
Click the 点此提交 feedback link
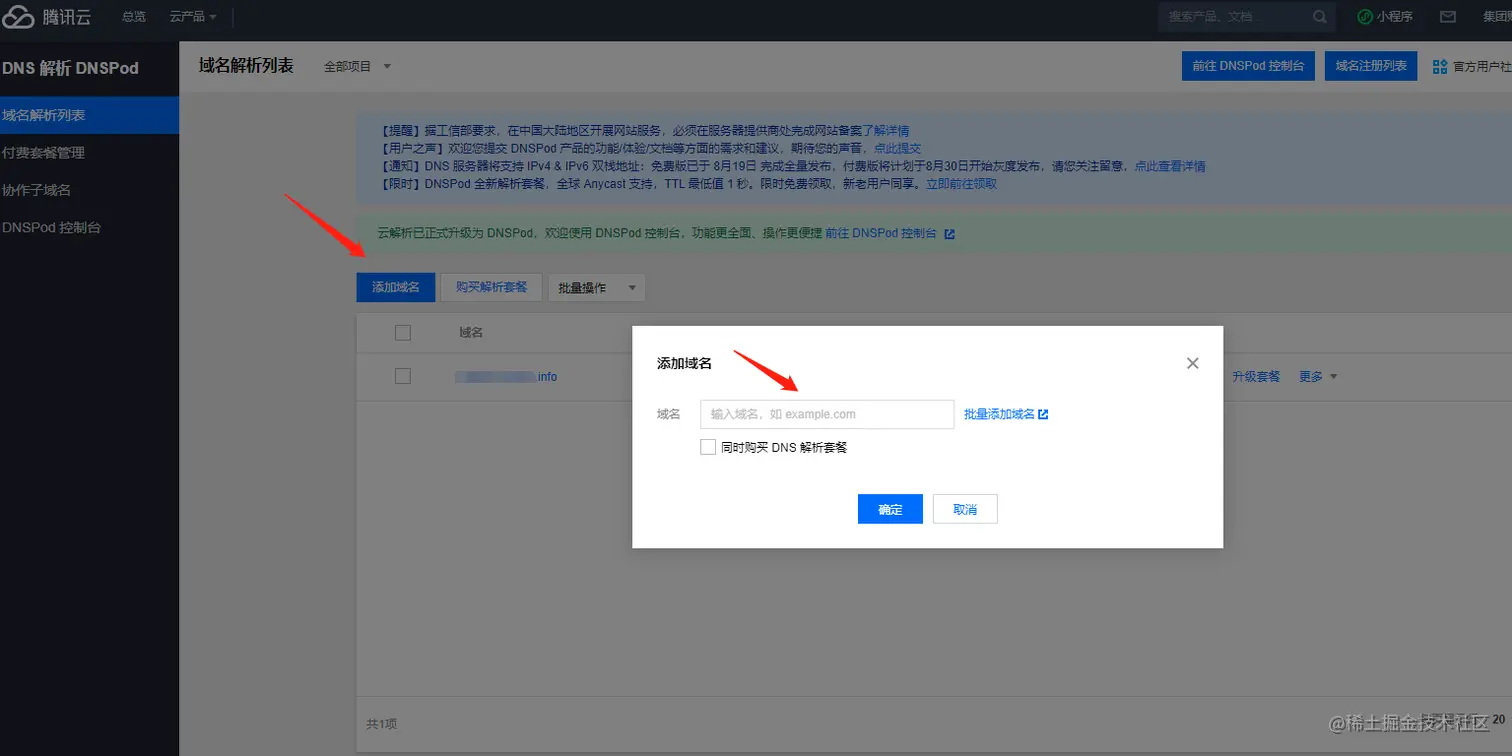[897, 148]
